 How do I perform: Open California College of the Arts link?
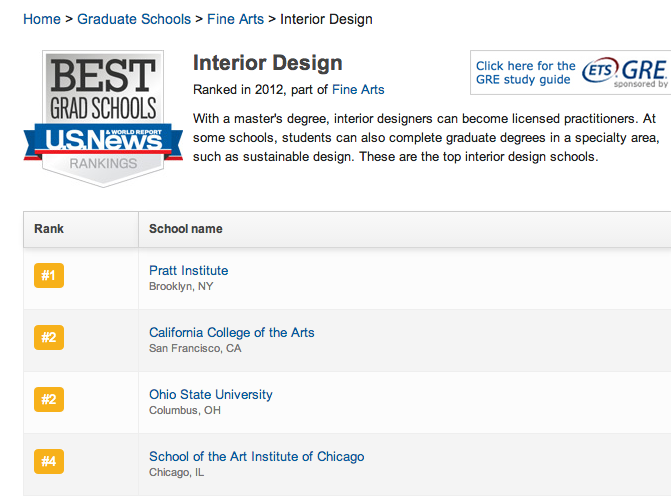click(232, 333)
